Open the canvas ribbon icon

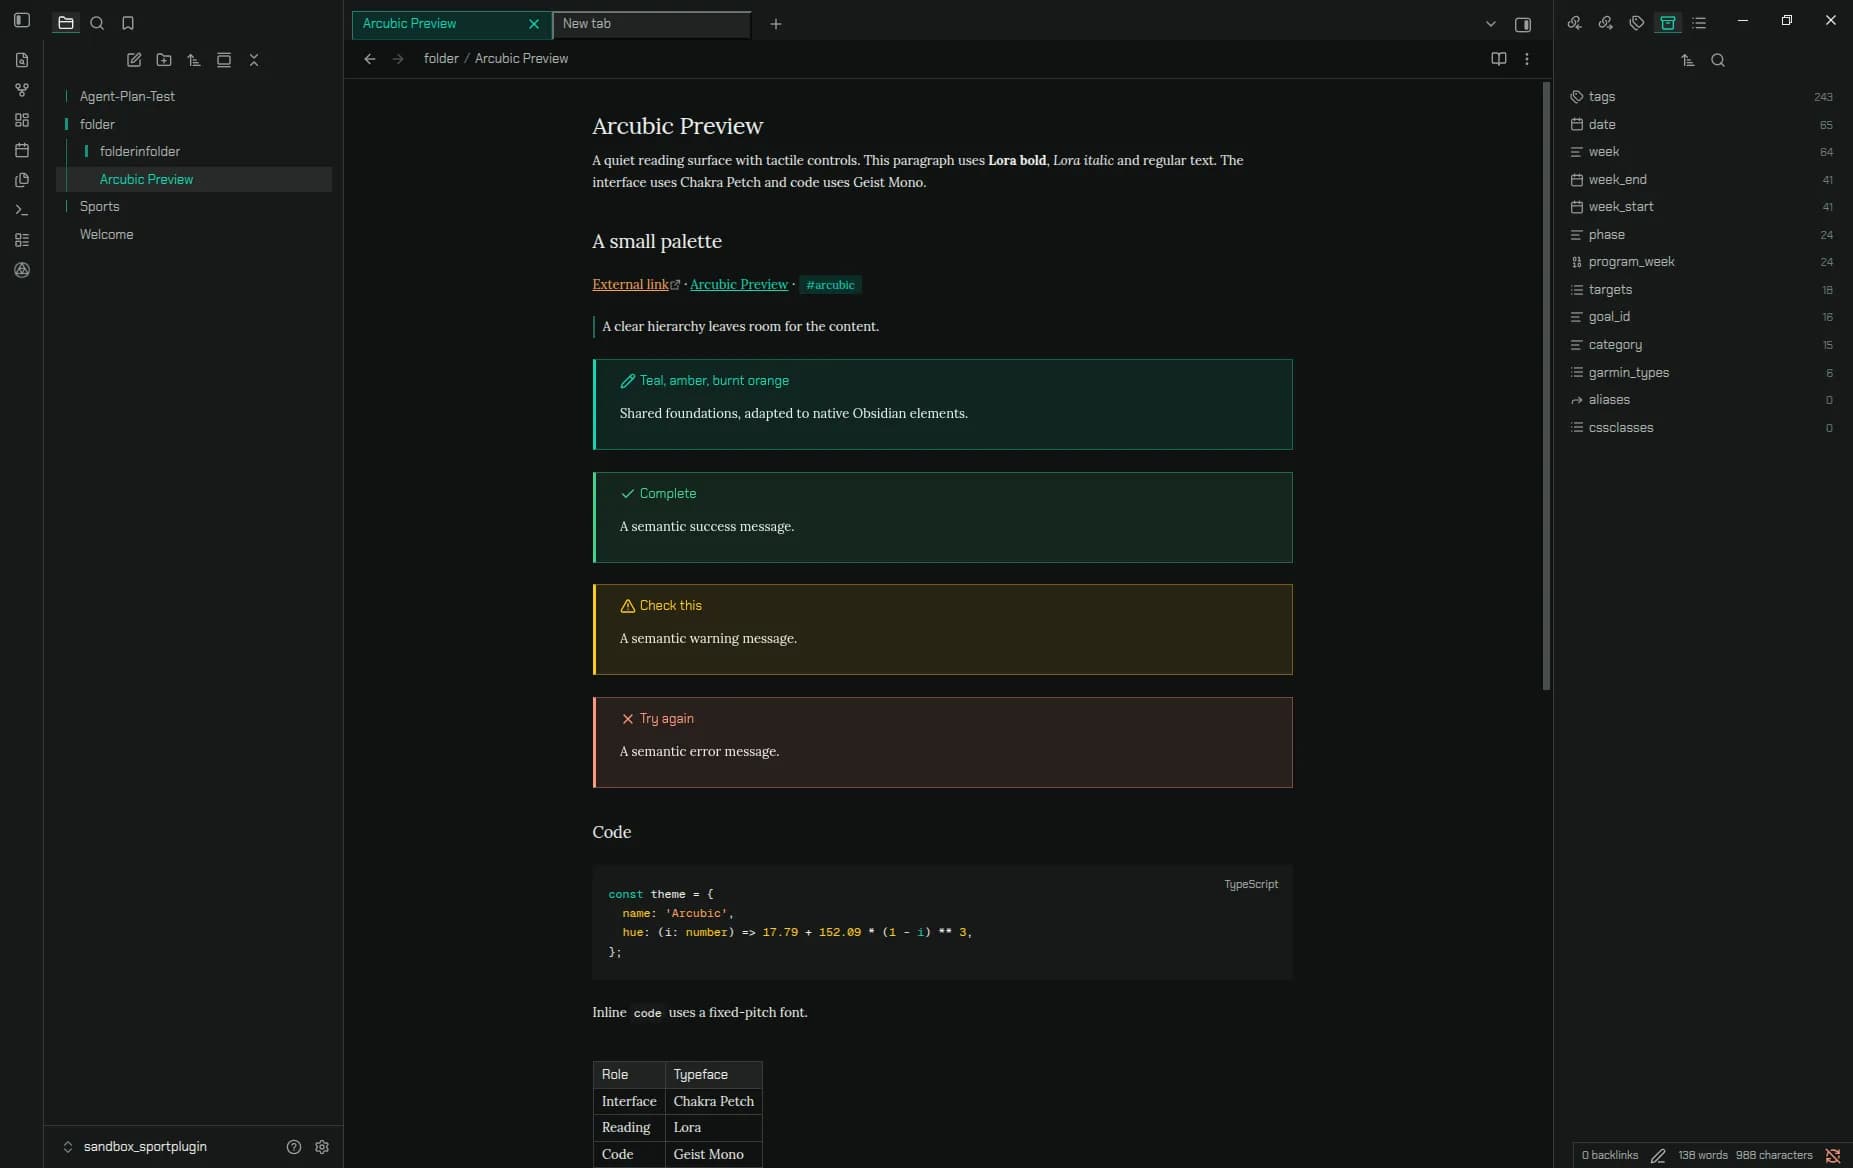pos(22,120)
